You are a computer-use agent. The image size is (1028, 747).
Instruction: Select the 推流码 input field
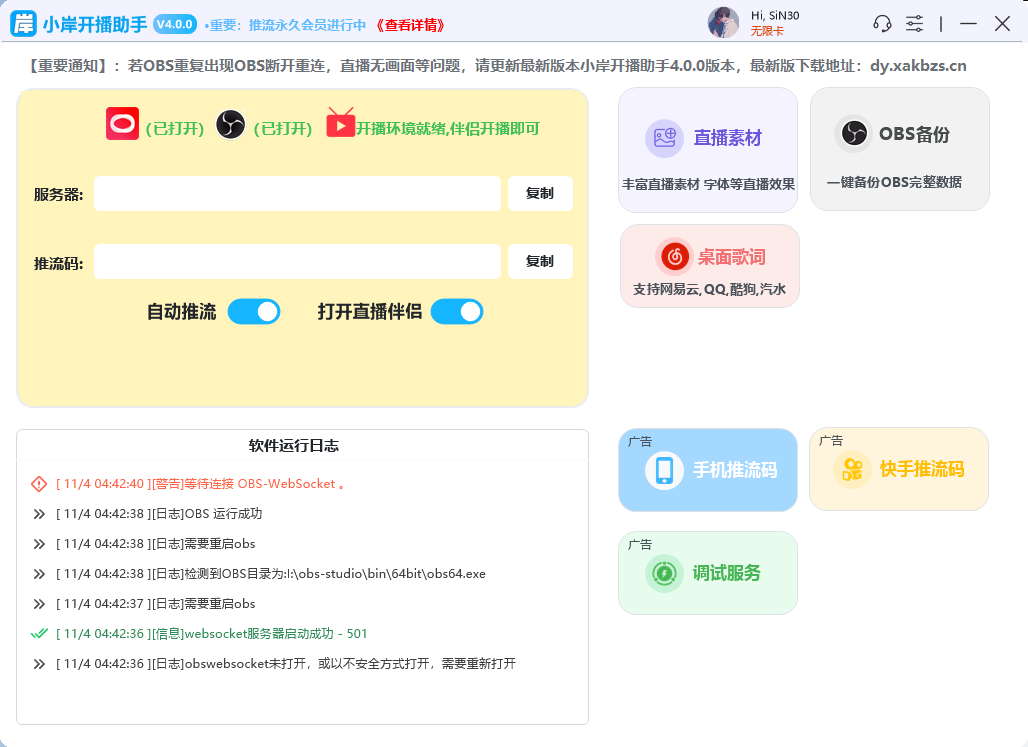click(297, 261)
